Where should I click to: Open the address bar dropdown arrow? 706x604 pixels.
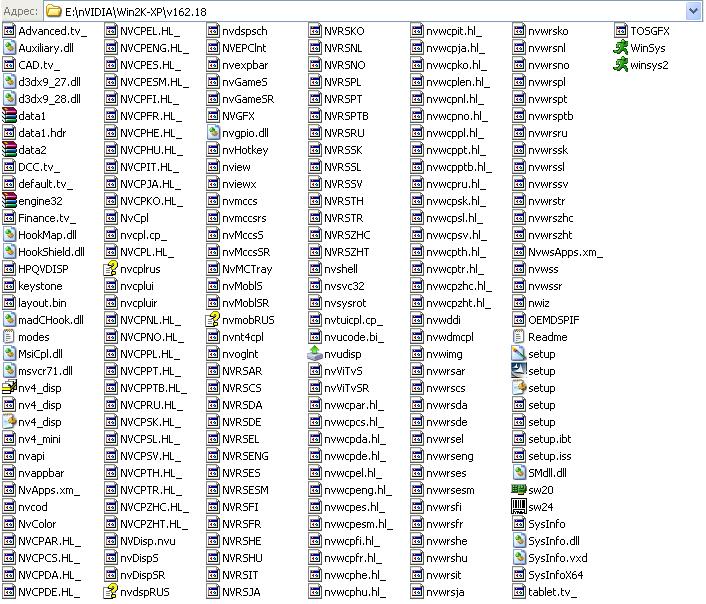[x=694, y=11]
